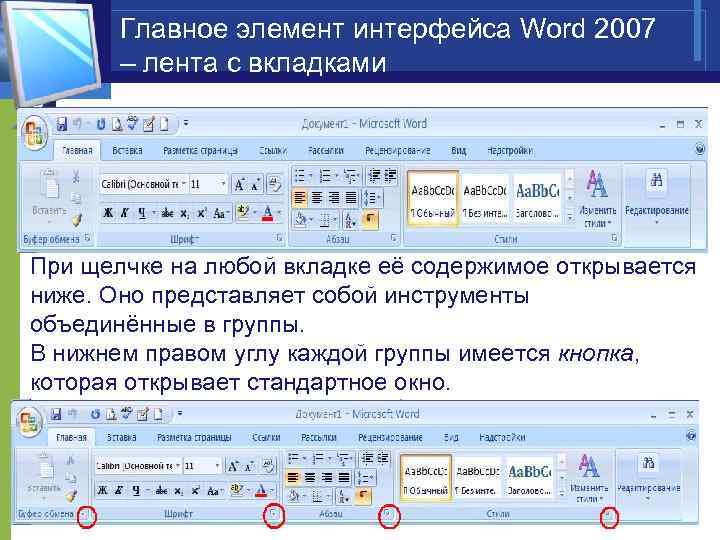Viewport: 720px width, 540px height.
Task: Open Редактирование dropdown in the upper ribbon
Action: tap(657, 198)
